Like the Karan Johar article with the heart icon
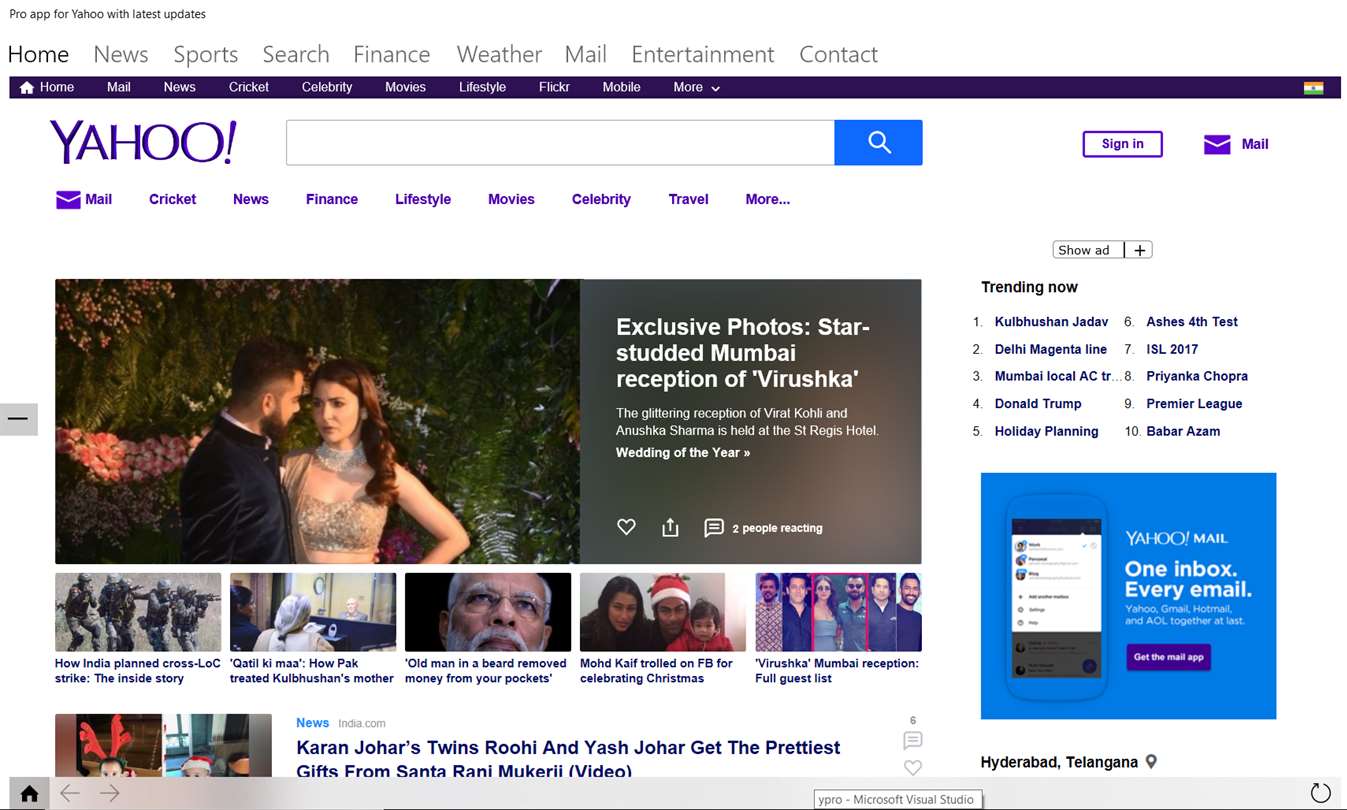Viewport: 1347px width, 810px height. point(912,767)
